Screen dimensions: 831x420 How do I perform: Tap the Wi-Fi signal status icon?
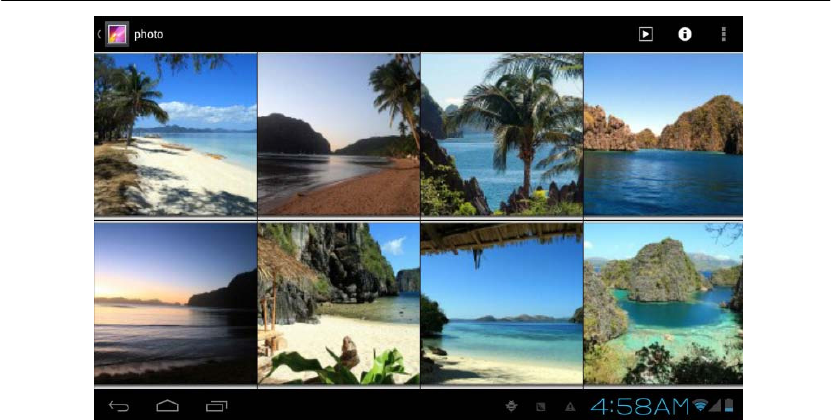pos(700,406)
